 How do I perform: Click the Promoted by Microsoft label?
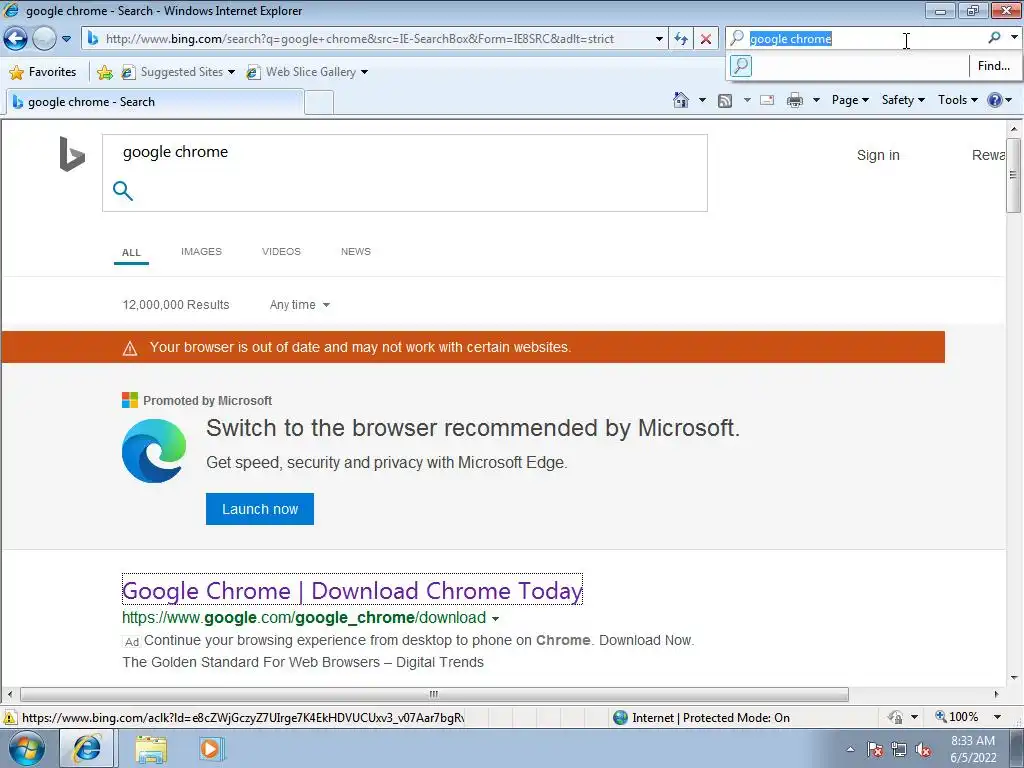[x=208, y=401]
